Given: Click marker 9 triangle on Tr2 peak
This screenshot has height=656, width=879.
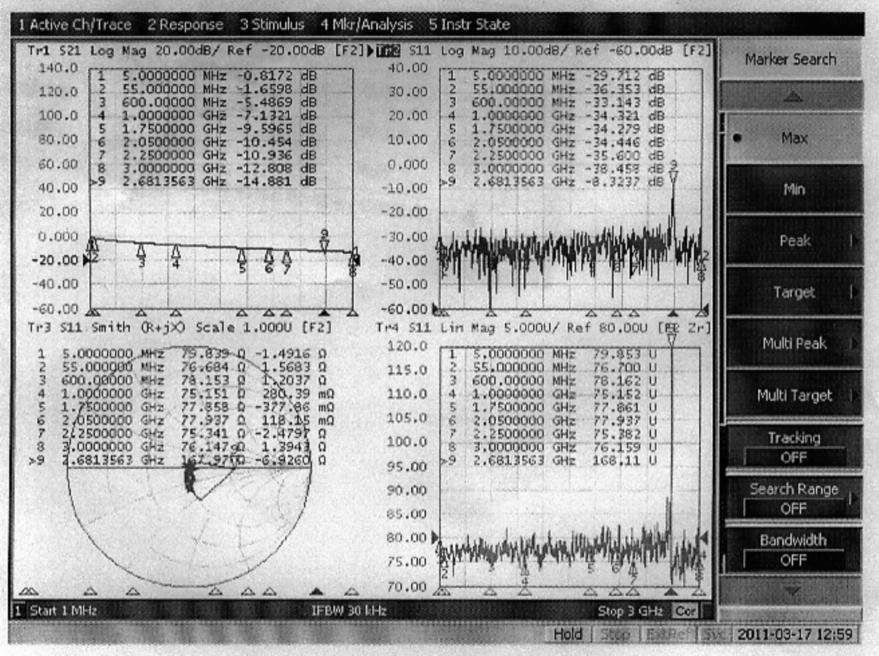Looking at the screenshot, I should 673,174.
